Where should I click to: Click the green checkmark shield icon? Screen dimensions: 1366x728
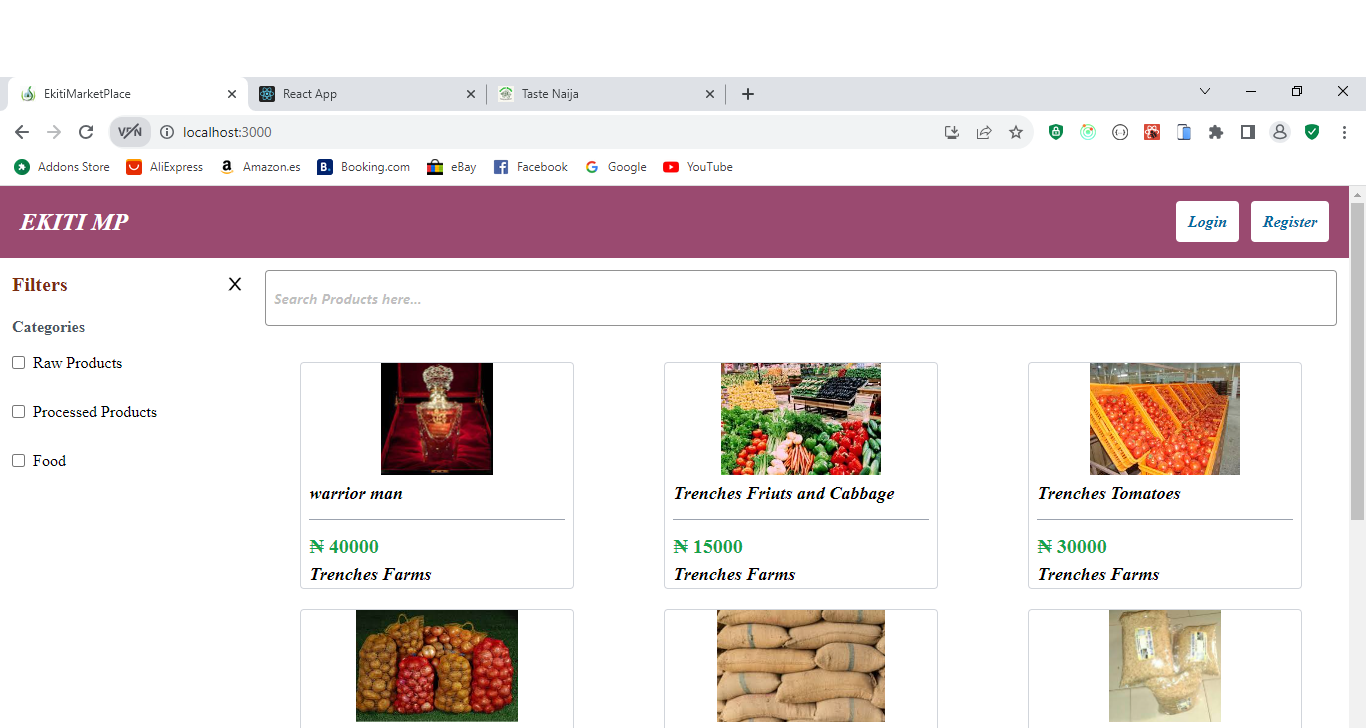pos(1312,132)
